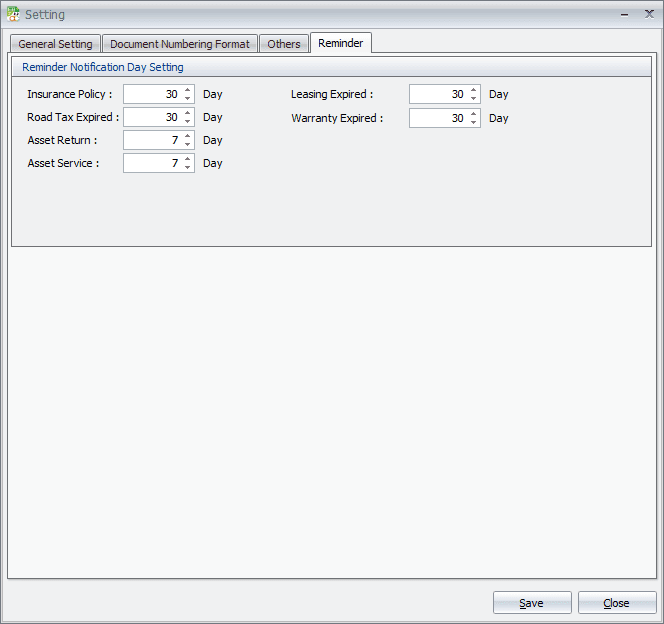
Task: Click the Insurance Policy day input field
Action: coord(152,94)
